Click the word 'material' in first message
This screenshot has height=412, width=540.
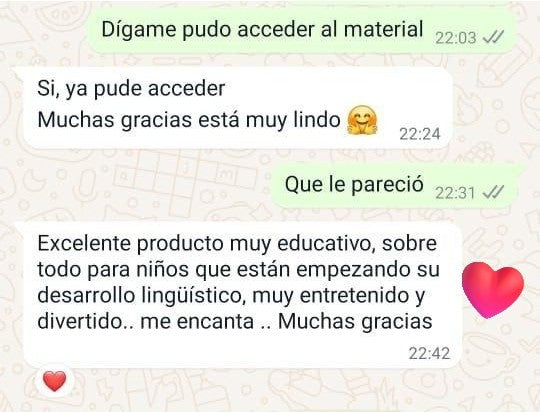[383, 29]
